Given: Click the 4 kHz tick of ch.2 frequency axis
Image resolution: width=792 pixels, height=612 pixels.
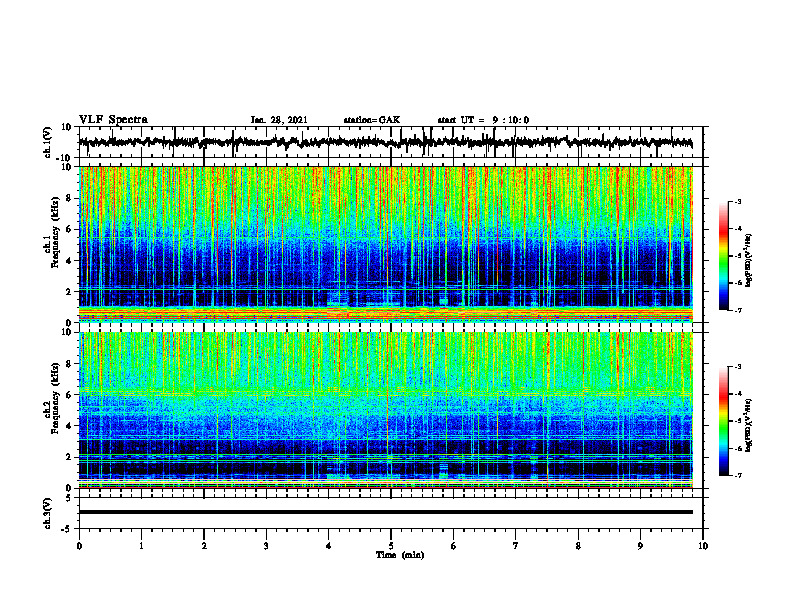Looking at the screenshot, I should pos(69,426).
